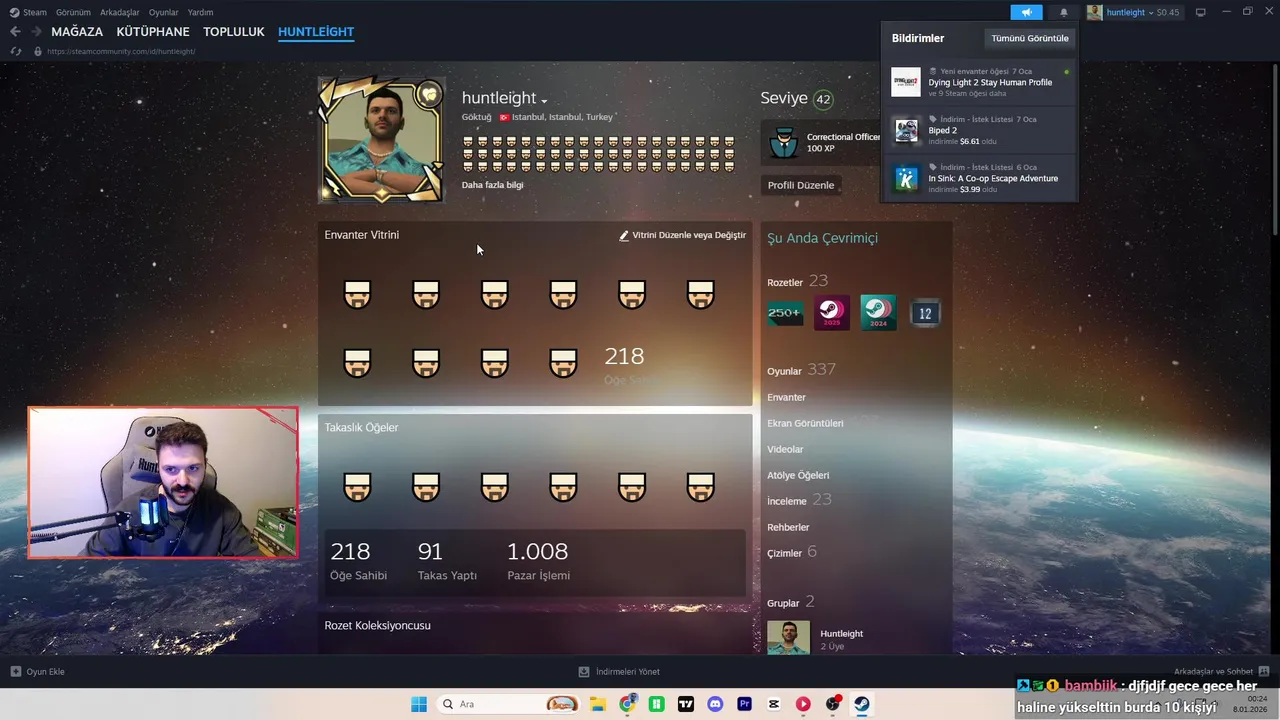Open TradingView from the taskbar
This screenshot has width=1280, height=720.
(x=686, y=704)
